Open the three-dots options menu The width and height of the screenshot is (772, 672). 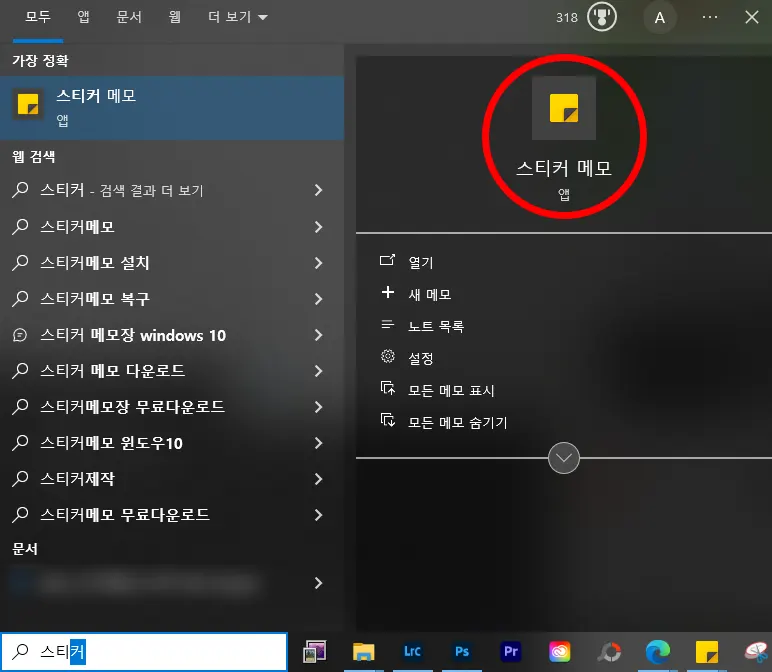click(x=709, y=17)
